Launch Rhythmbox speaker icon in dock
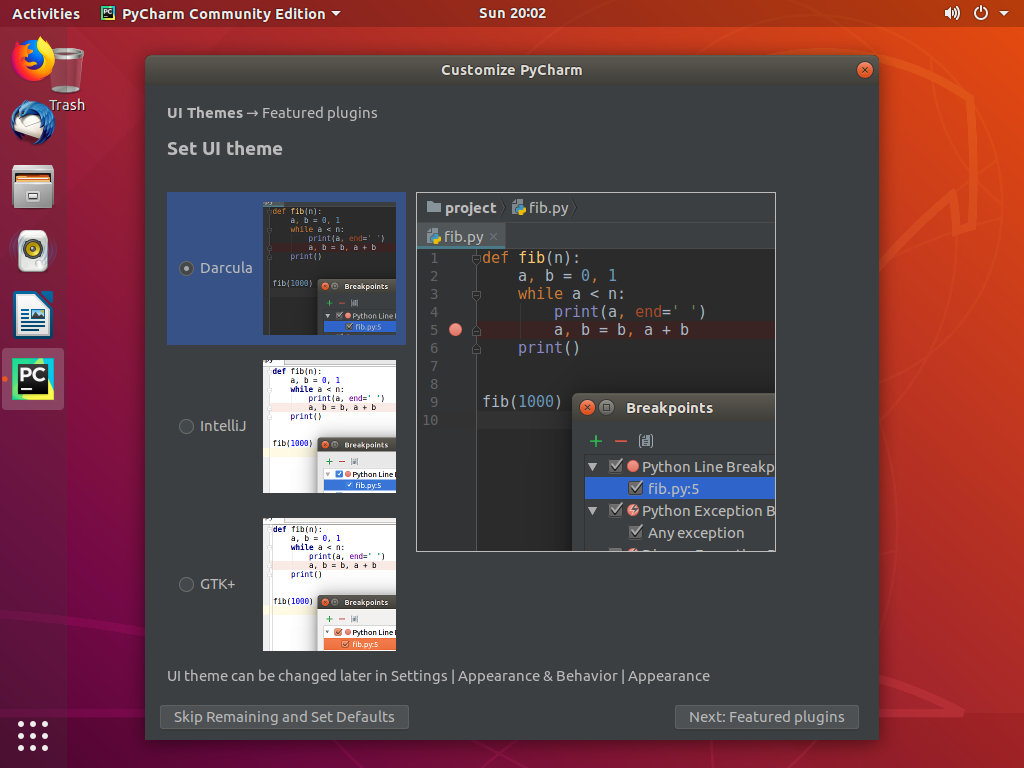Viewport: 1024px width, 768px height. 33,251
